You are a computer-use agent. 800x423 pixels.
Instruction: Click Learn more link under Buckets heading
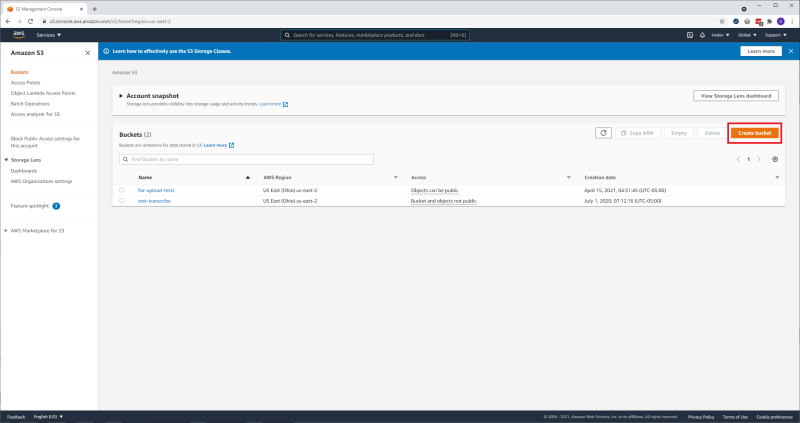215,145
